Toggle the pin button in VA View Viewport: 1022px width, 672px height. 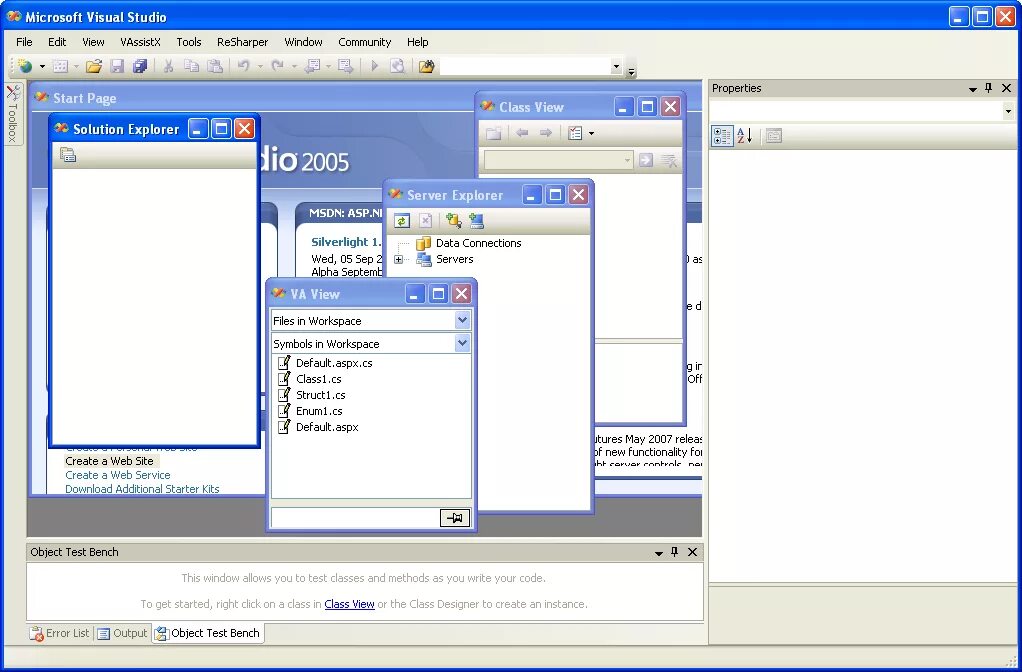pyautogui.click(x=455, y=518)
